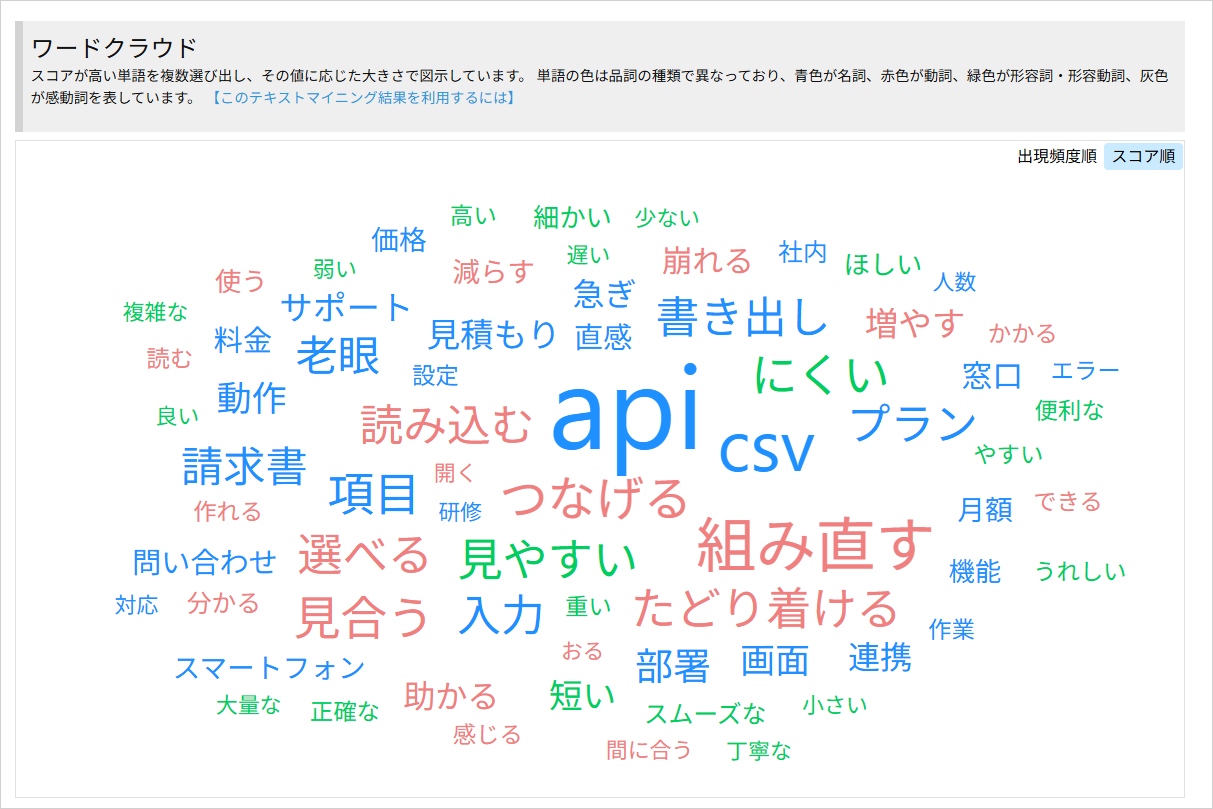This screenshot has height=809, width=1213.
Task: Click the blue word 項目
Action: coord(373,493)
